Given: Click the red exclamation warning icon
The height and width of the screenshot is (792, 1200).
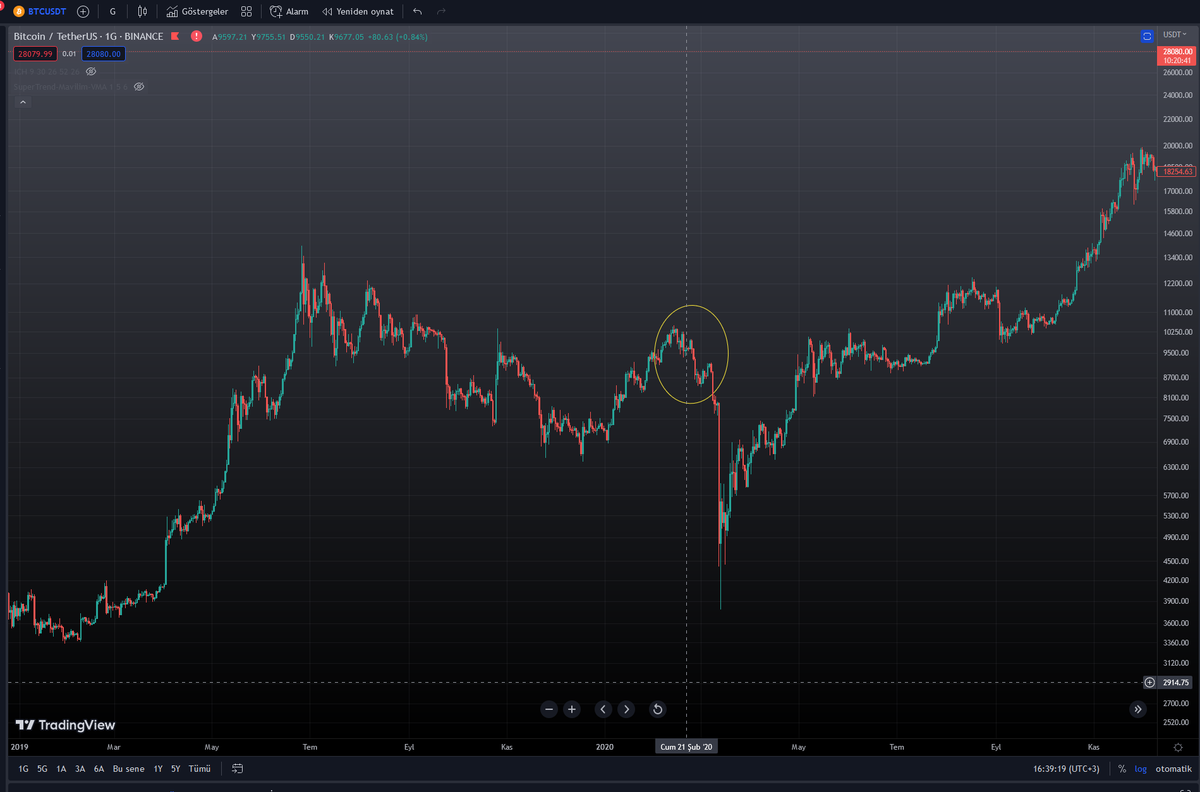Looking at the screenshot, I should (x=196, y=36).
